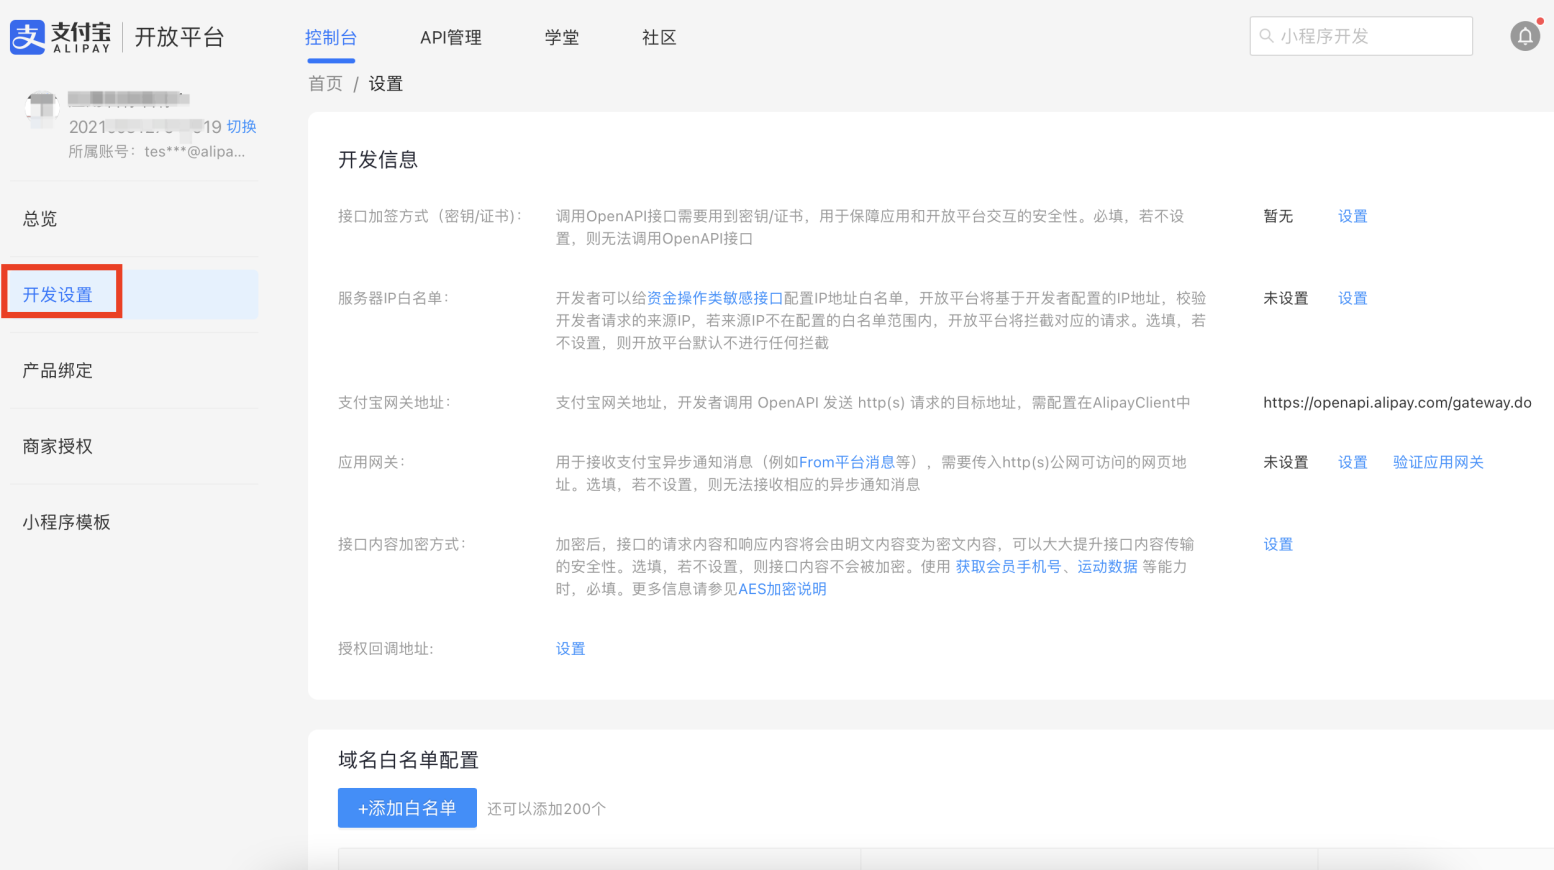1554x870 pixels.
Task: Open the 运动数据 link
Action: [1107, 566]
